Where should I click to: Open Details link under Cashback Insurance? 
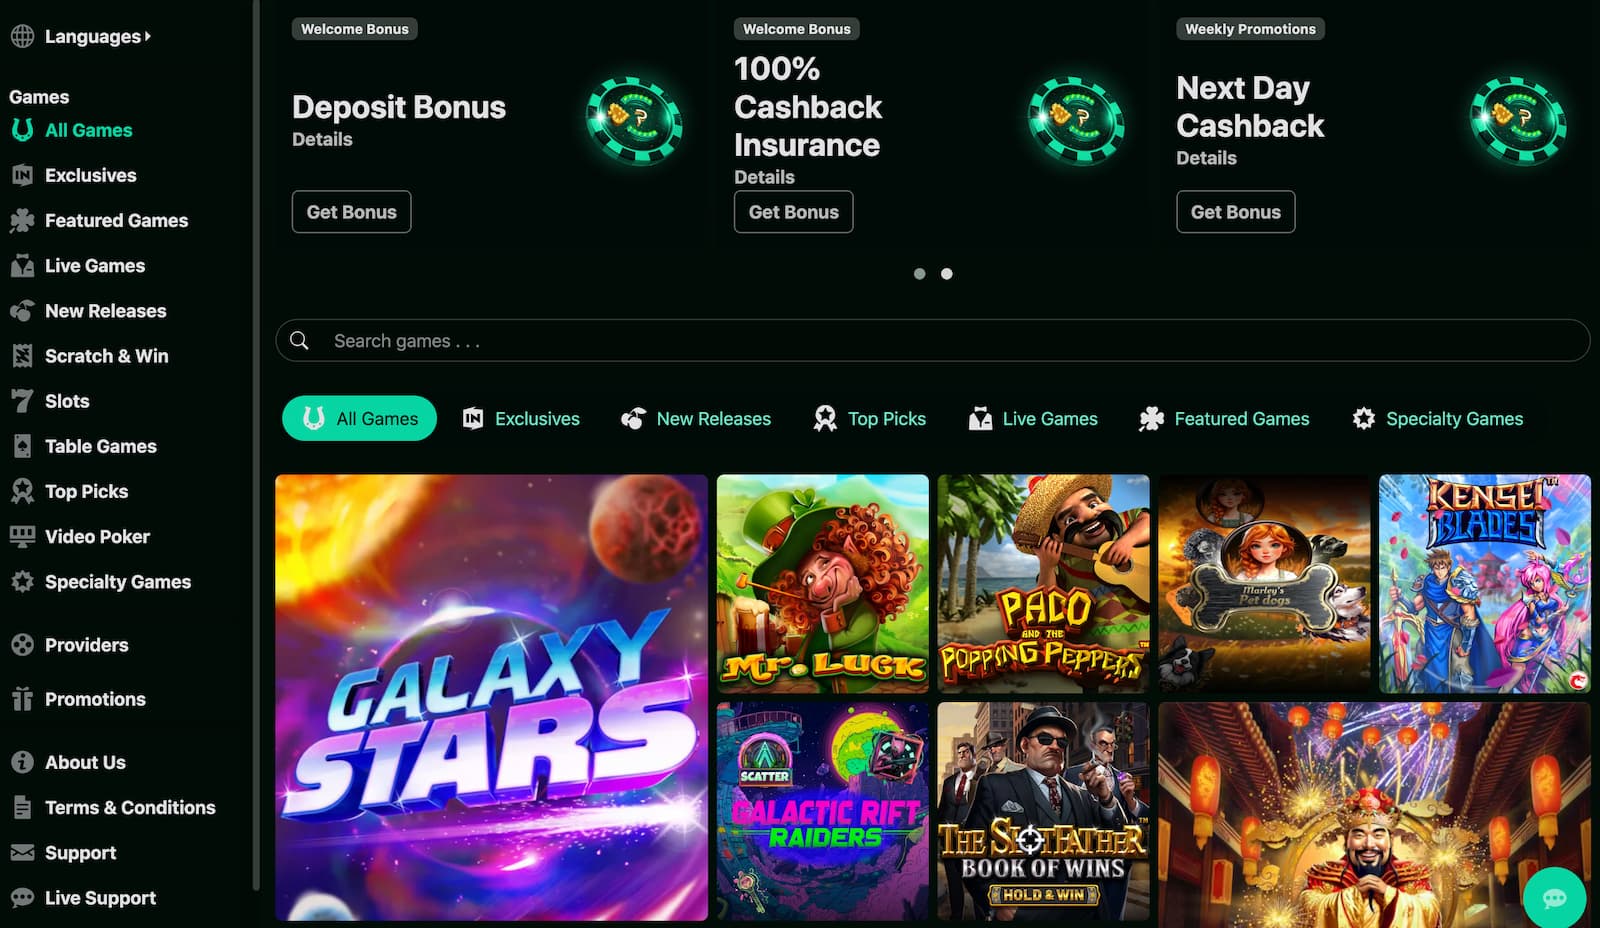click(x=764, y=177)
